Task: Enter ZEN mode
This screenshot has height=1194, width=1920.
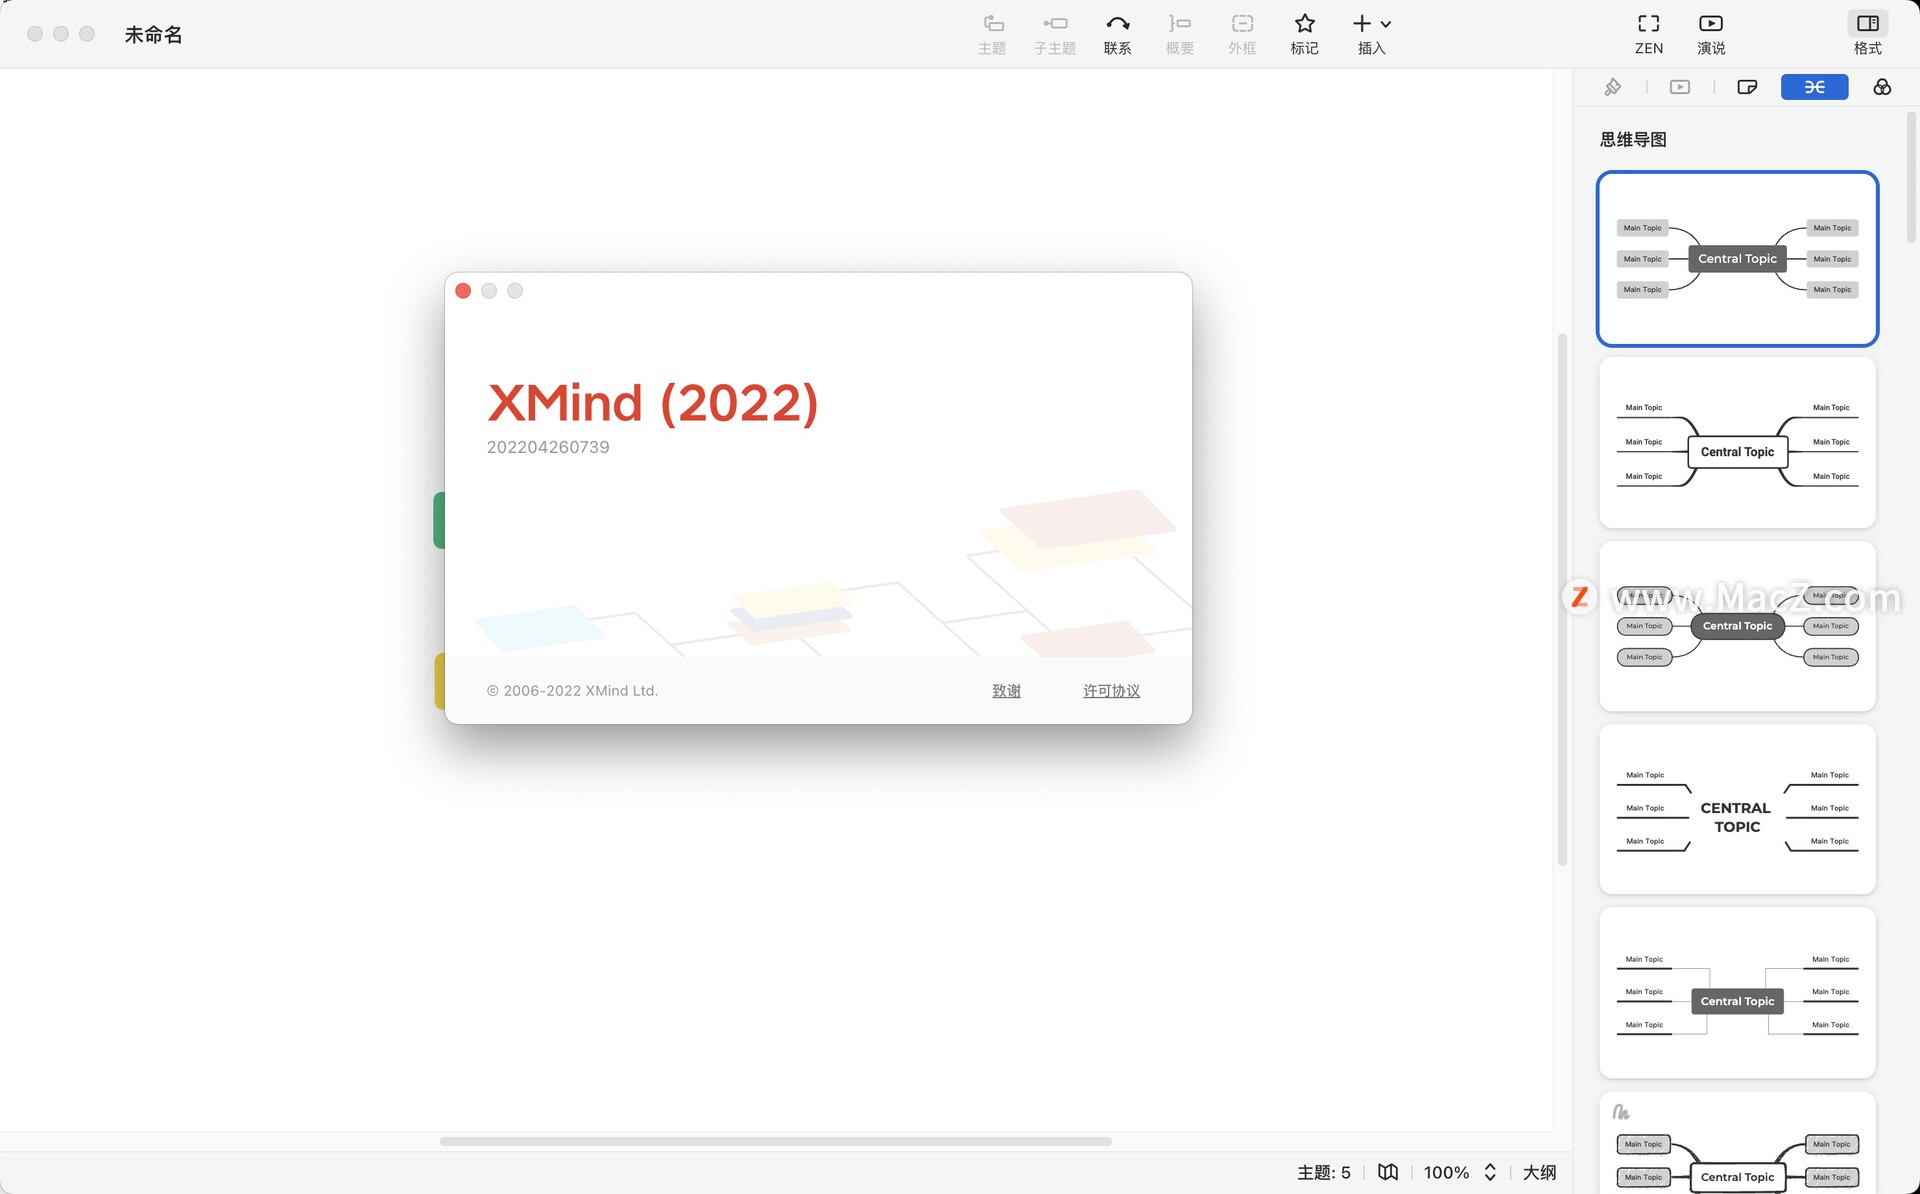Action: [x=1649, y=34]
